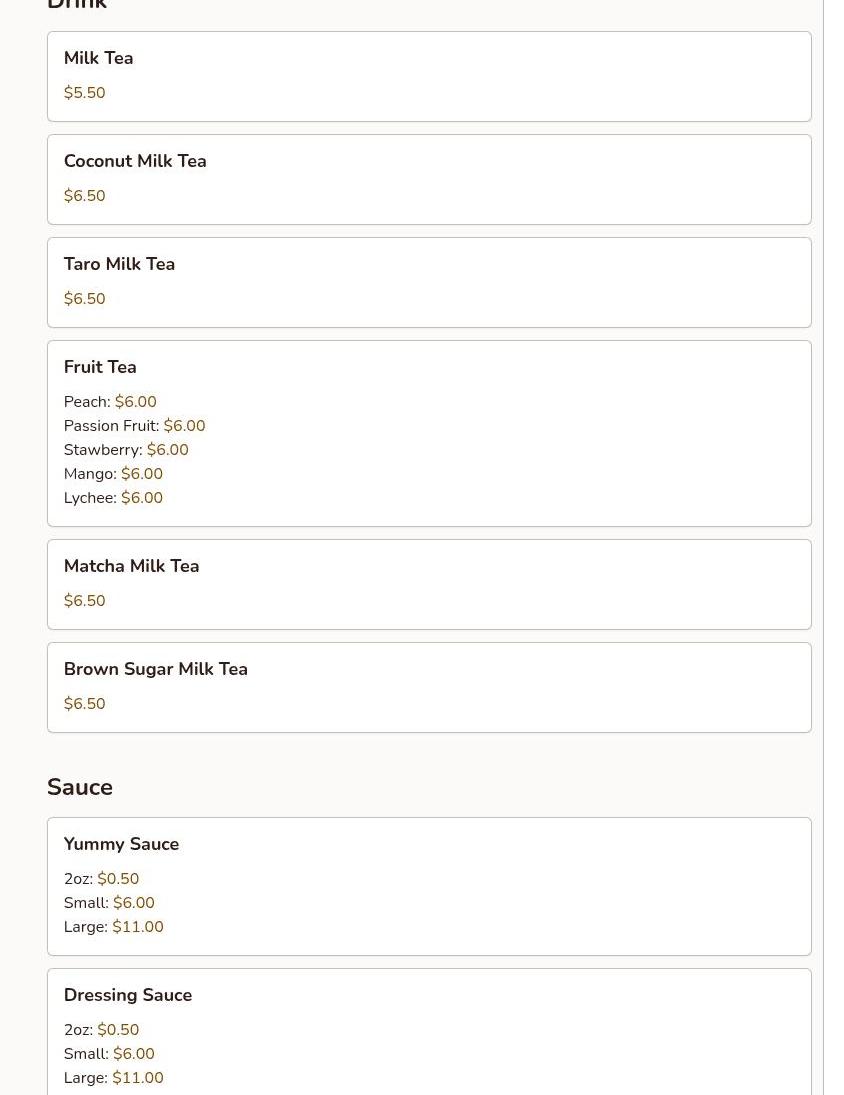Select Dressing Sauce Small size option
This screenshot has height=1095, width=844.
[x=109, y=1054]
